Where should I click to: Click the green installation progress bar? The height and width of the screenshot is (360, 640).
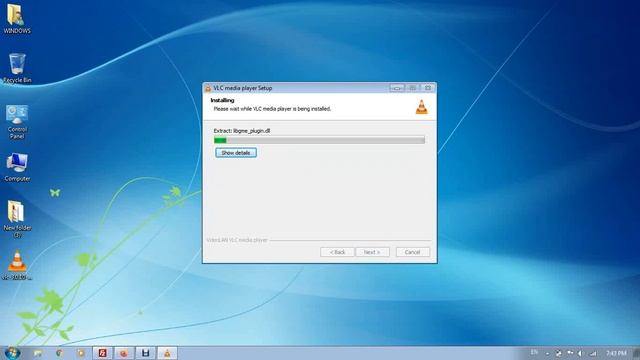pos(319,140)
